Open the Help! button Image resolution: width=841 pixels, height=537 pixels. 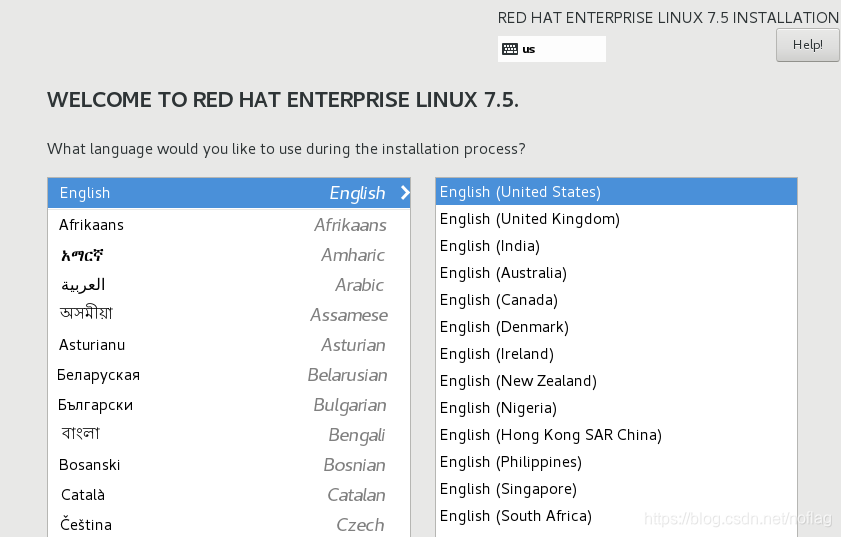pos(808,45)
